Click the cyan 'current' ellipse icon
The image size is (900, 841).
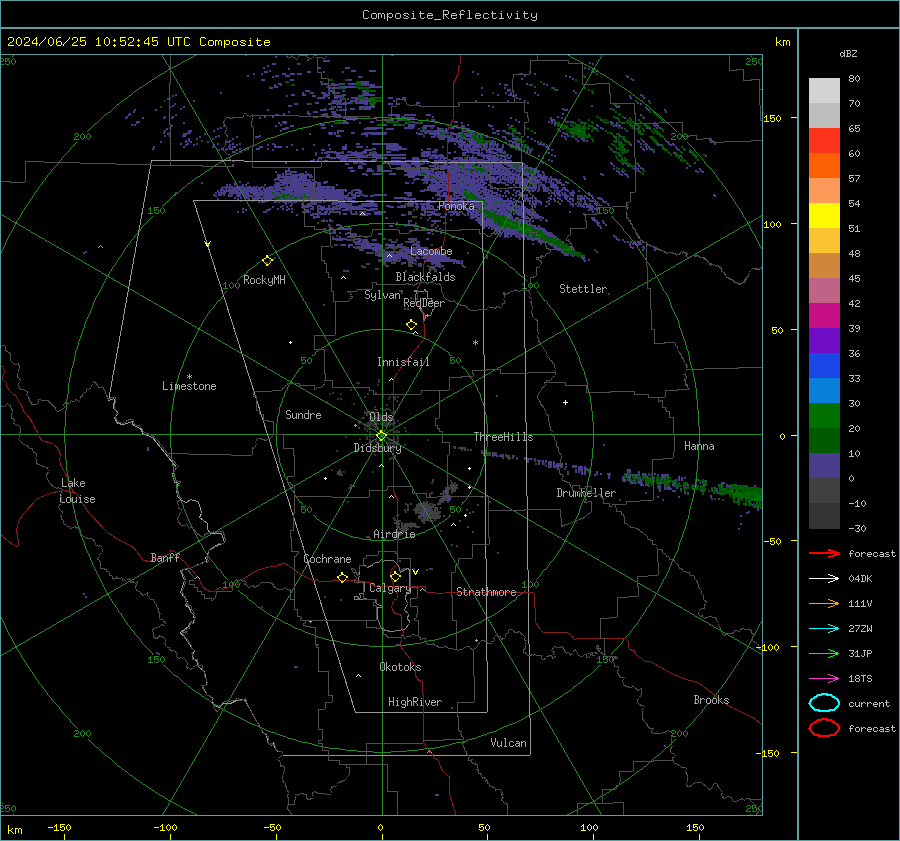click(824, 703)
